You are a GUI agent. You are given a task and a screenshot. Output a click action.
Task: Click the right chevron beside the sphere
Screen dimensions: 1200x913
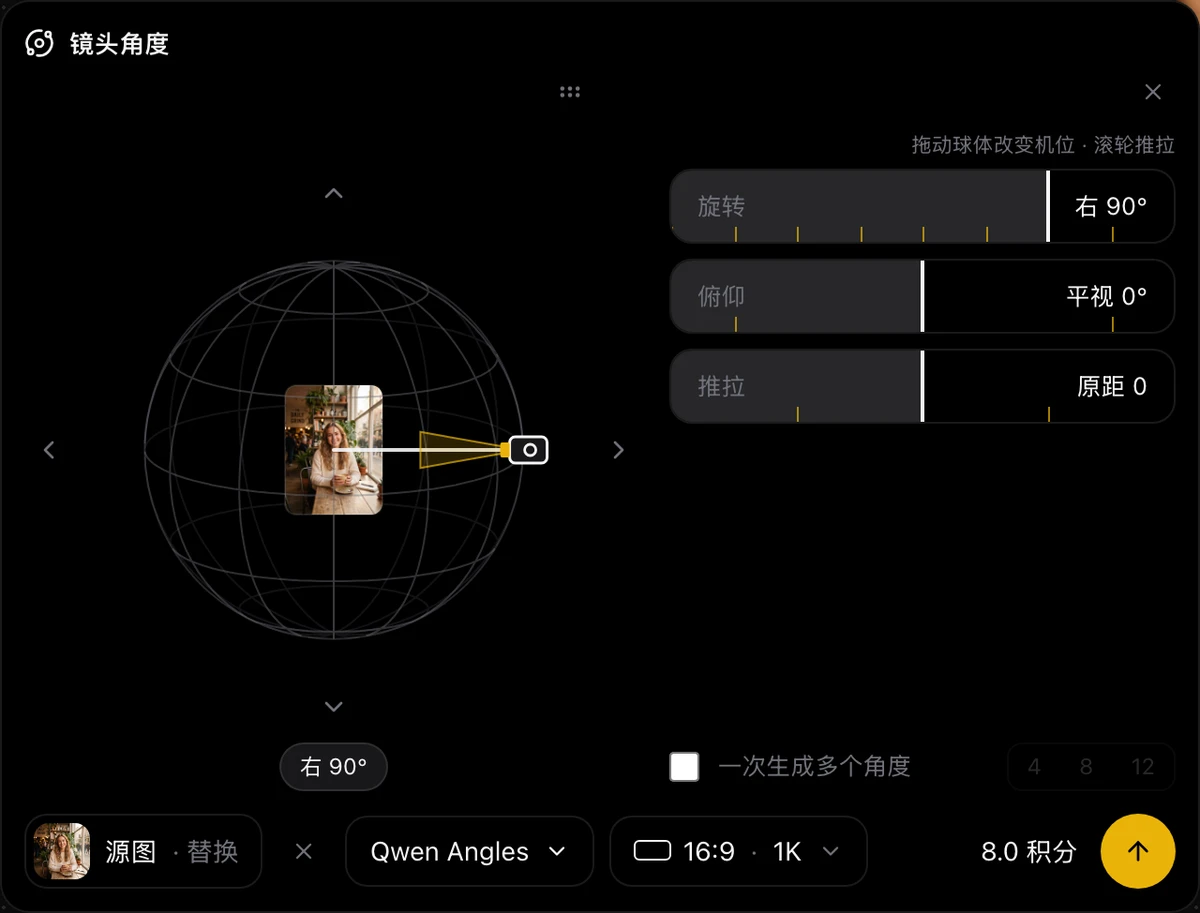618,450
